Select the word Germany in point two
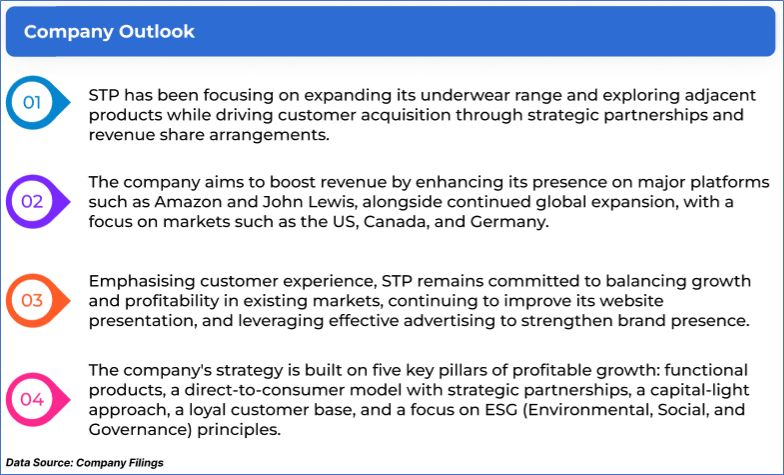 (510, 222)
